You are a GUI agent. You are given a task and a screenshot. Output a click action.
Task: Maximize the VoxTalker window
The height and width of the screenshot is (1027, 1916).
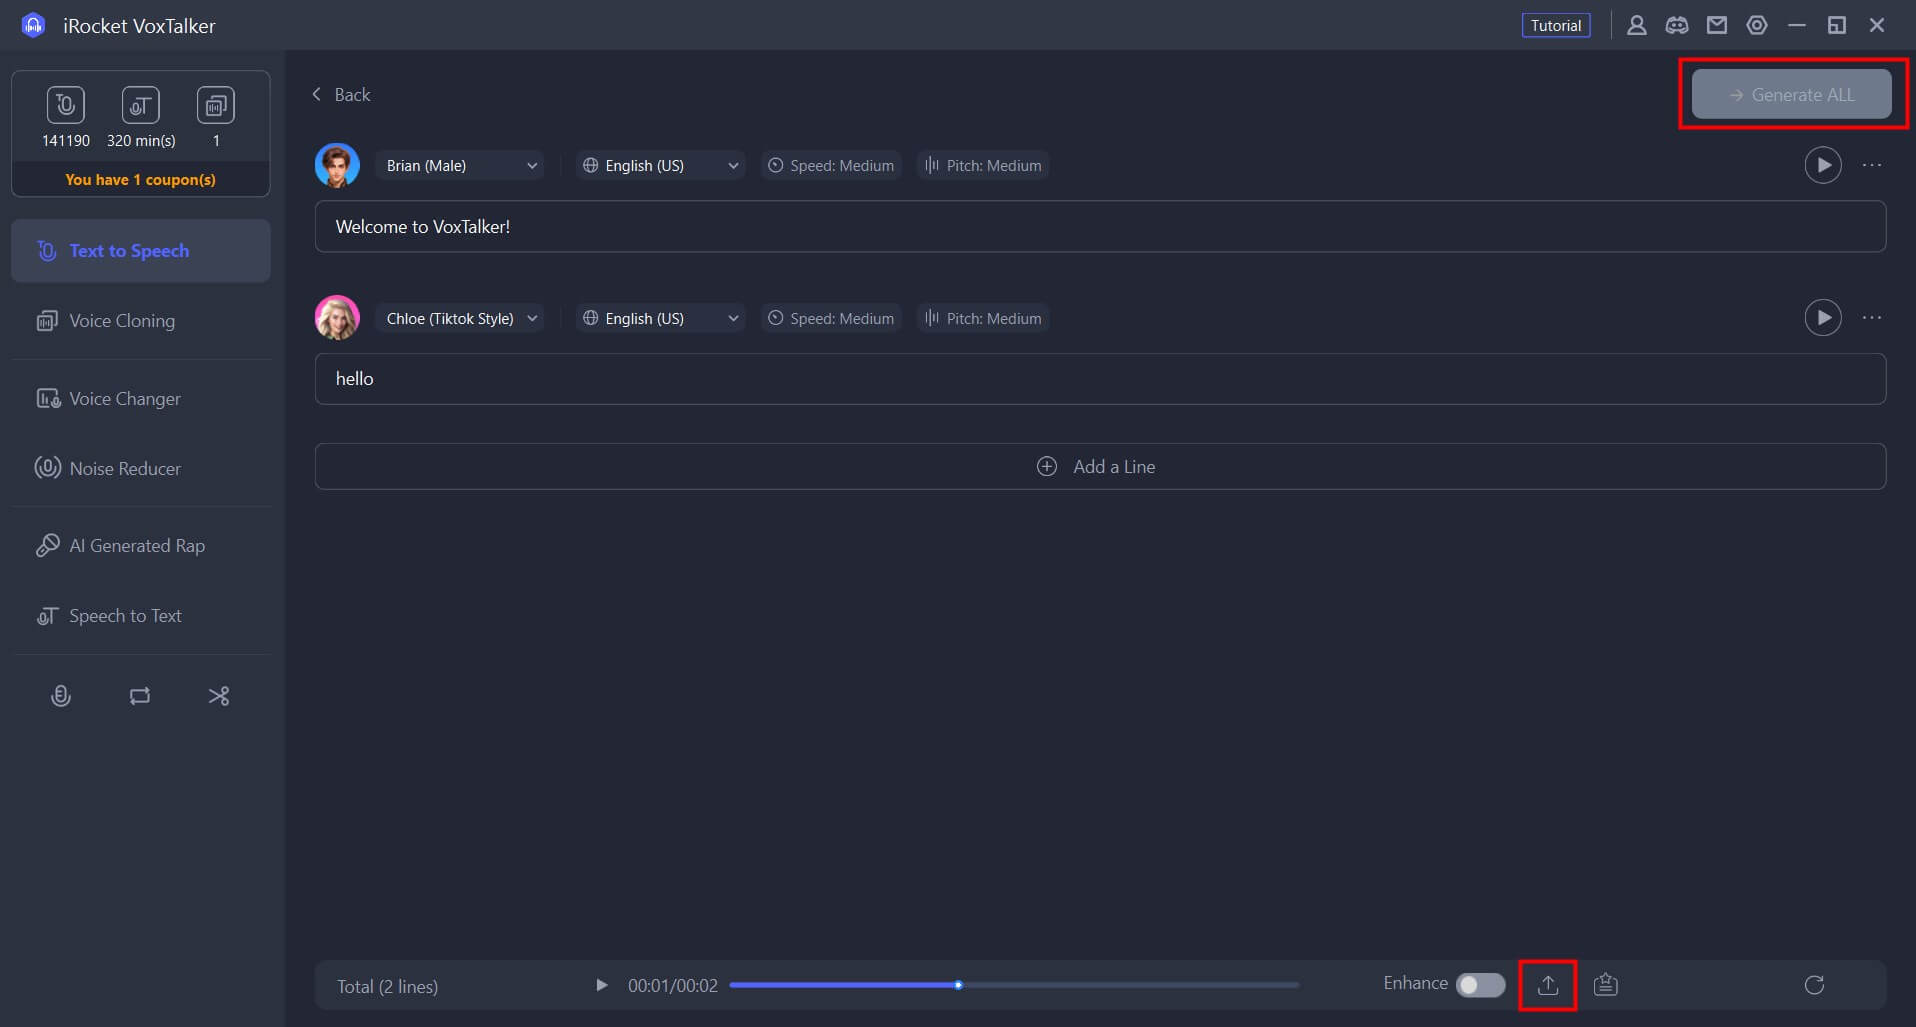click(x=1837, y=26)
